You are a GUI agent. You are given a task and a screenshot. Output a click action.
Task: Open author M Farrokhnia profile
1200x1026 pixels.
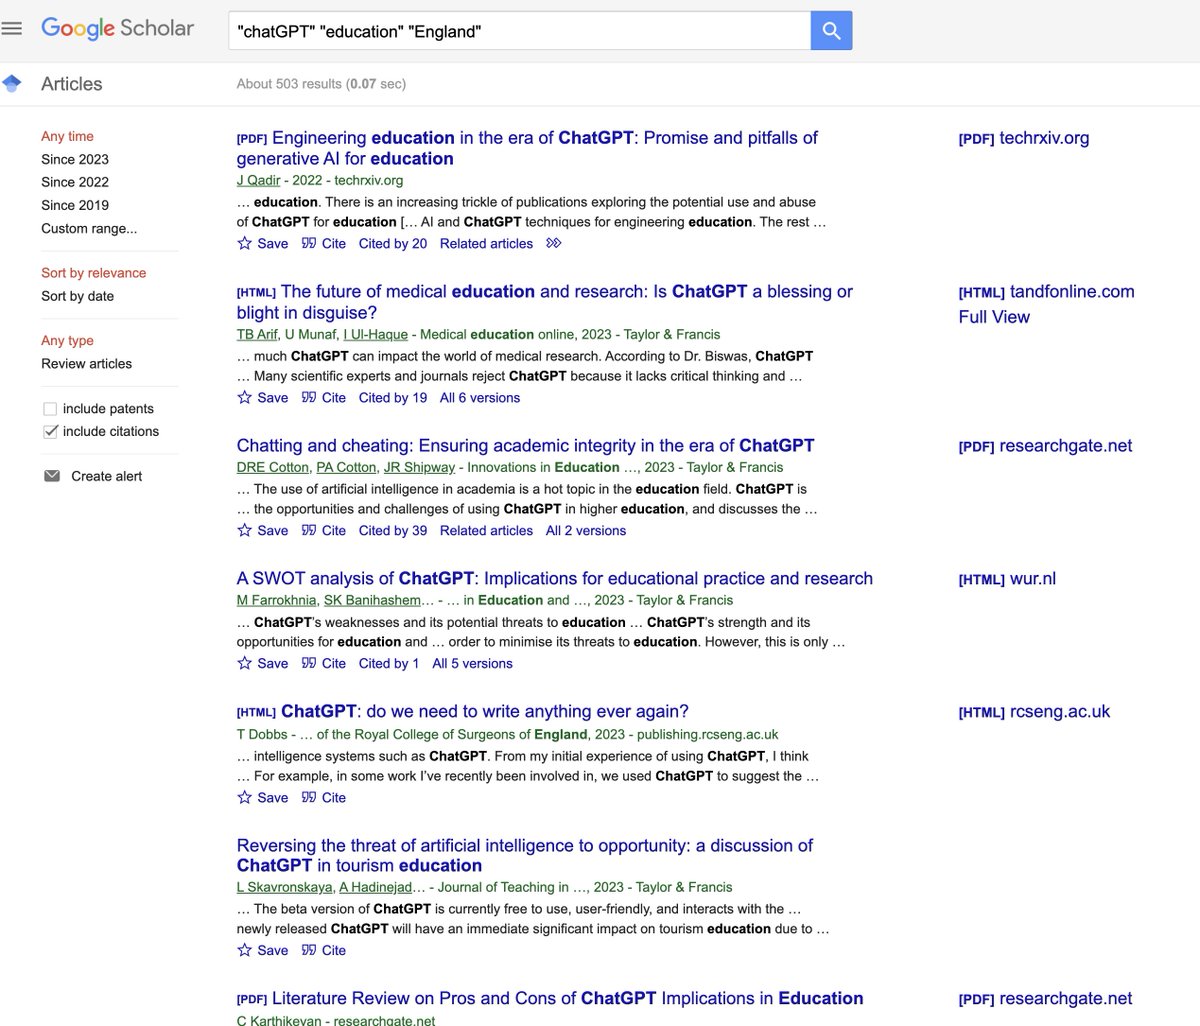276,600
